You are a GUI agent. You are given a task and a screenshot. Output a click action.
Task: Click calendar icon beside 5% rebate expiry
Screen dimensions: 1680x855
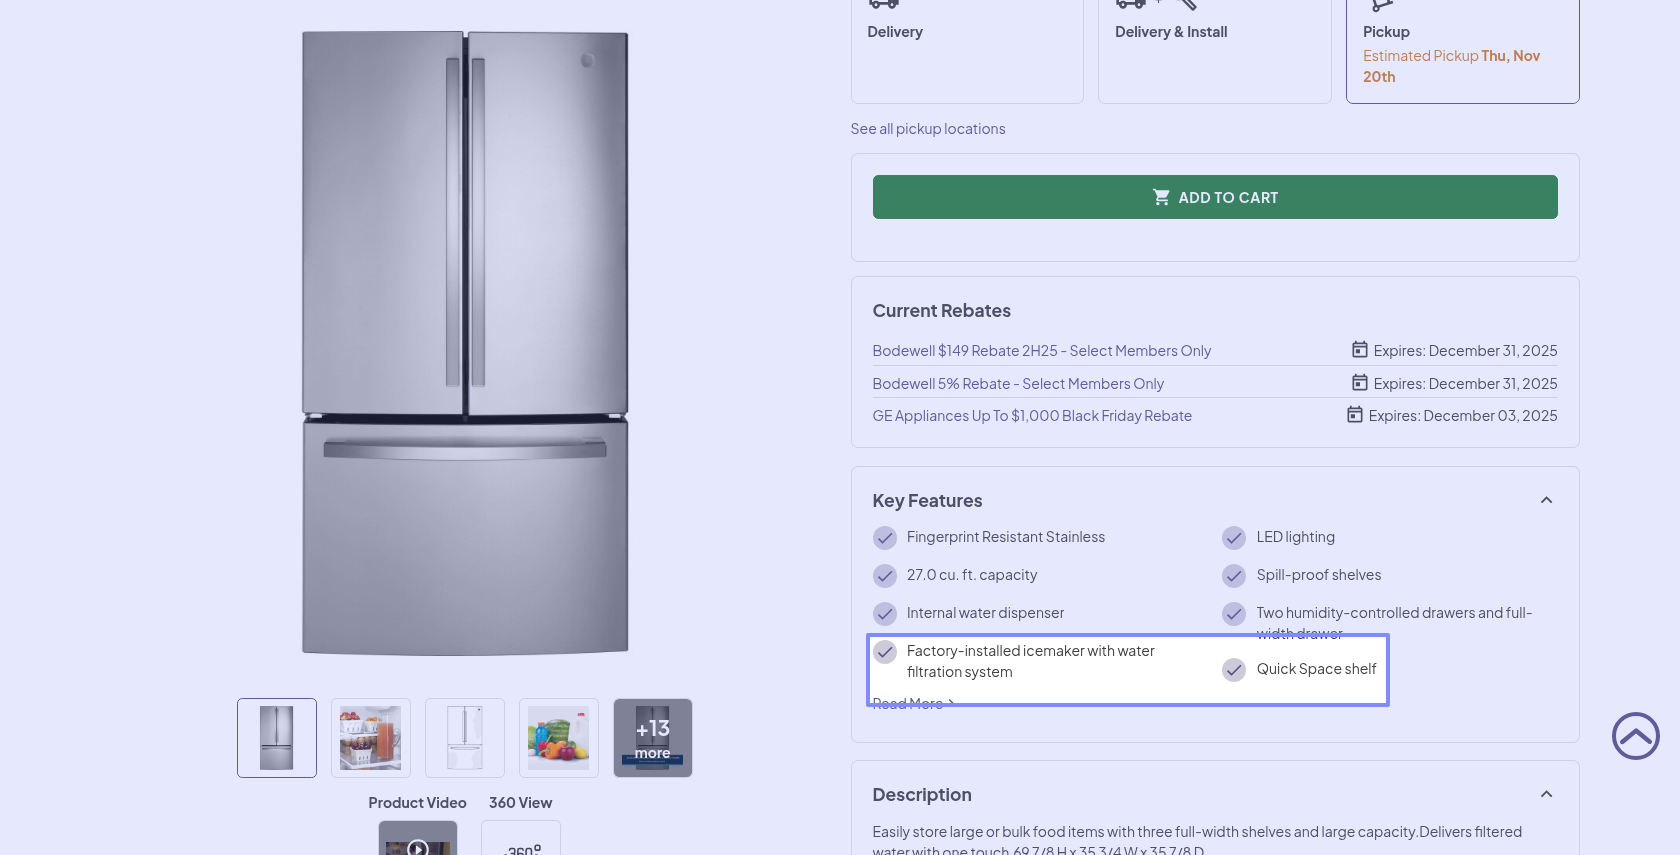pyautogui.click(x=1360, y=383)
